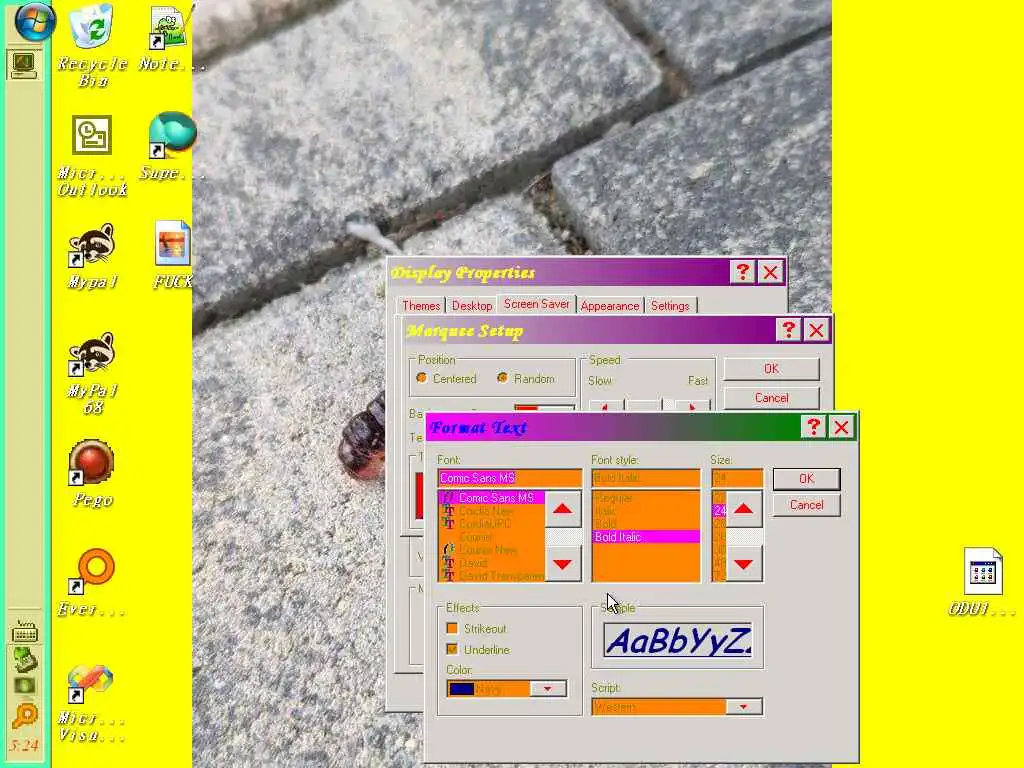Click the AaBbYyZz sample preview box
The height and width of the screenshot is (768, 1024).
(677, 640)
